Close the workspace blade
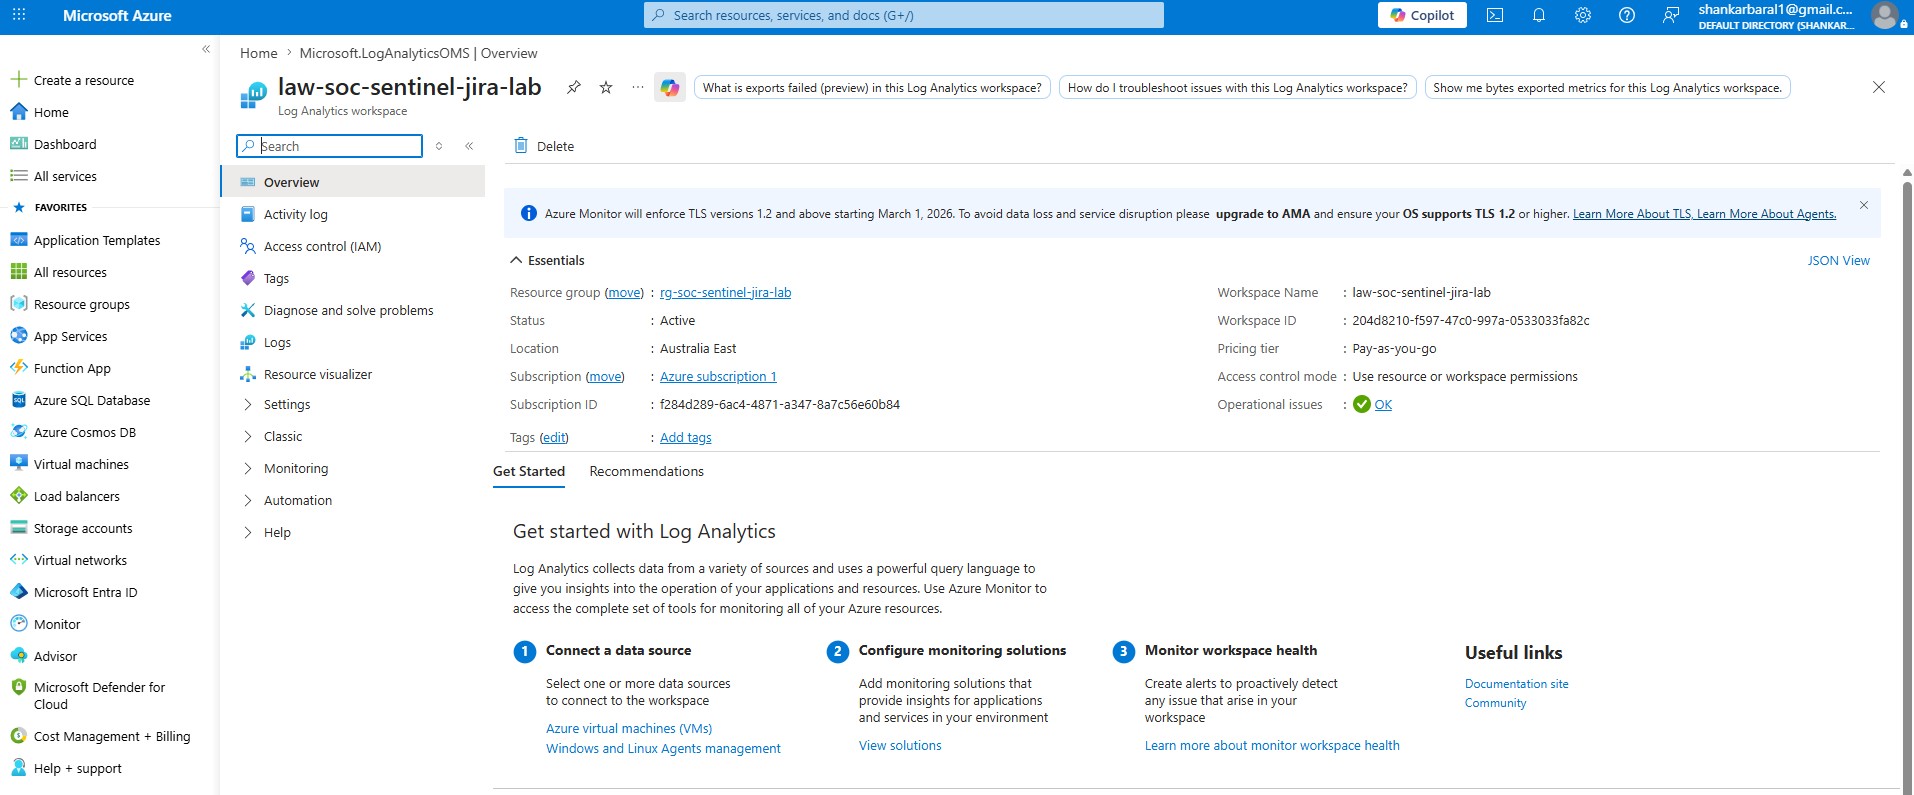1914x795 pixels. 1879,87
